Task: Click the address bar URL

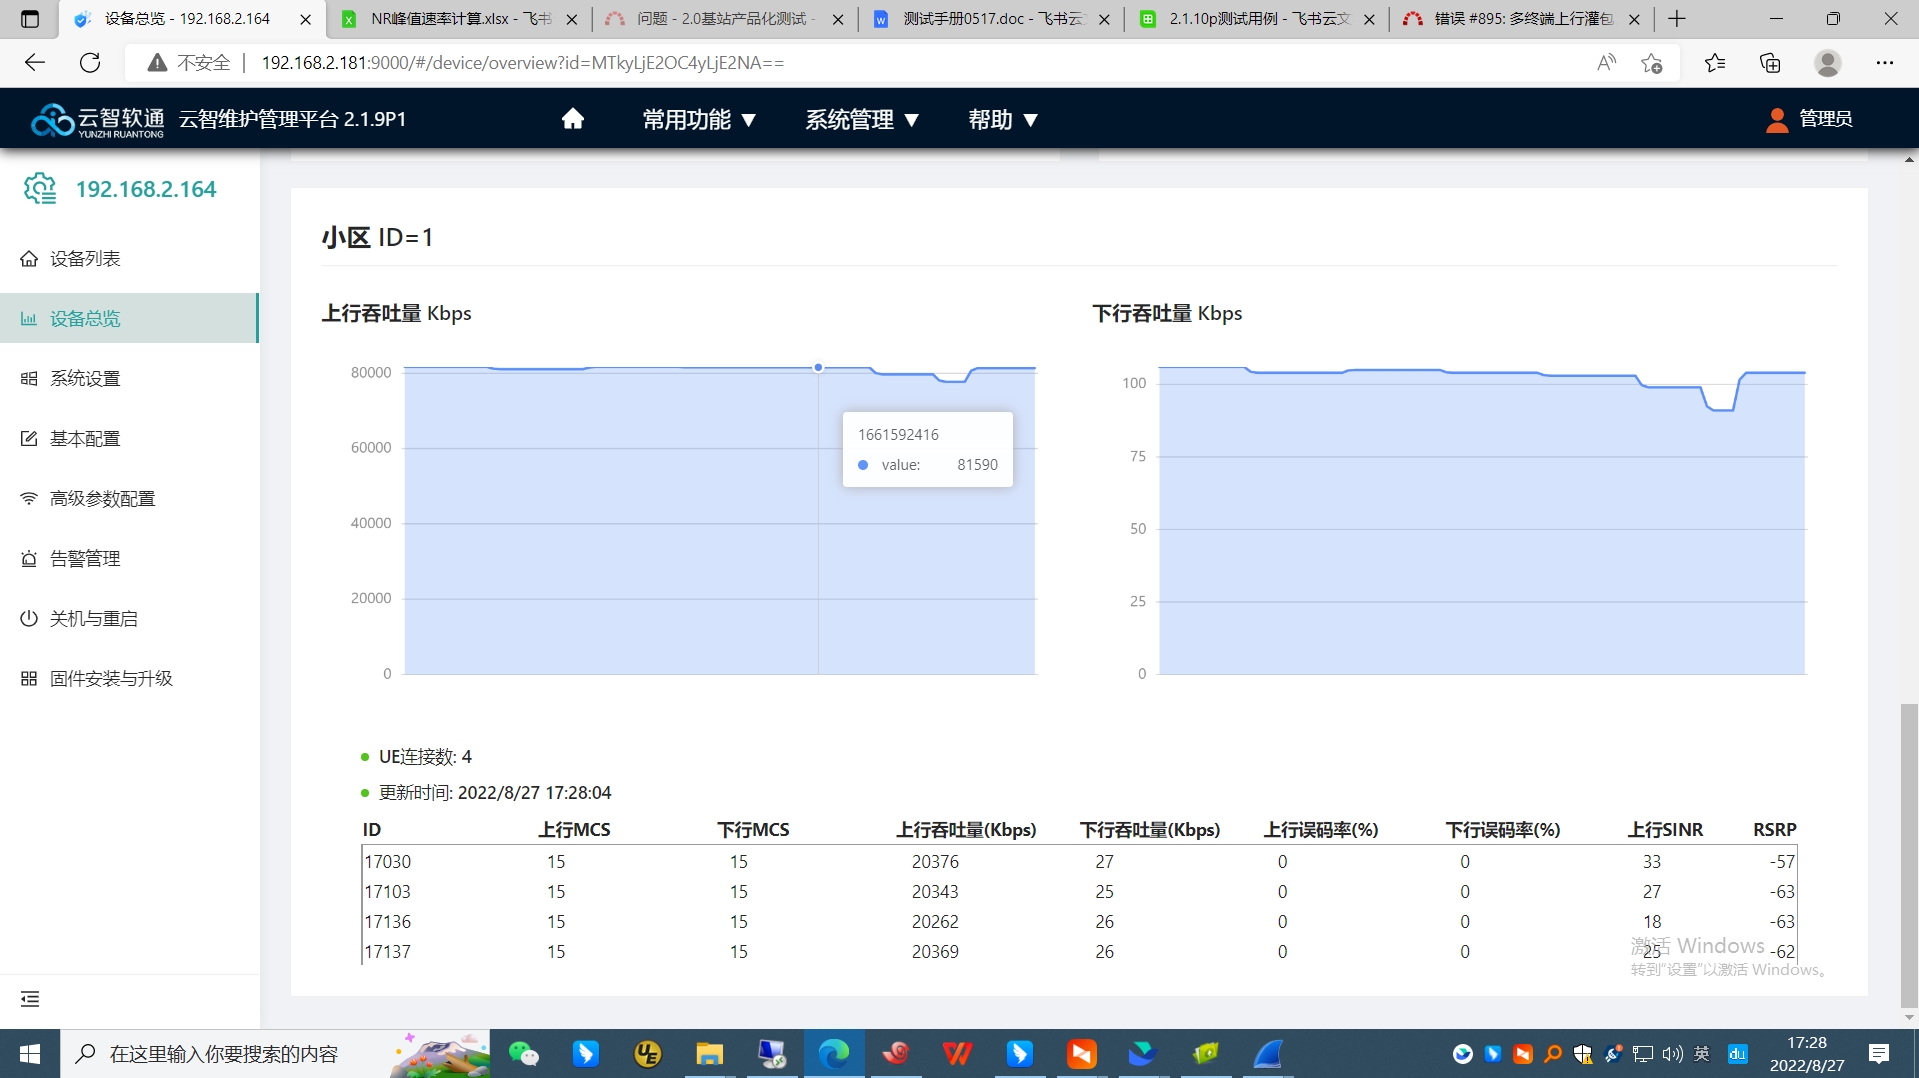Action: 523,63
